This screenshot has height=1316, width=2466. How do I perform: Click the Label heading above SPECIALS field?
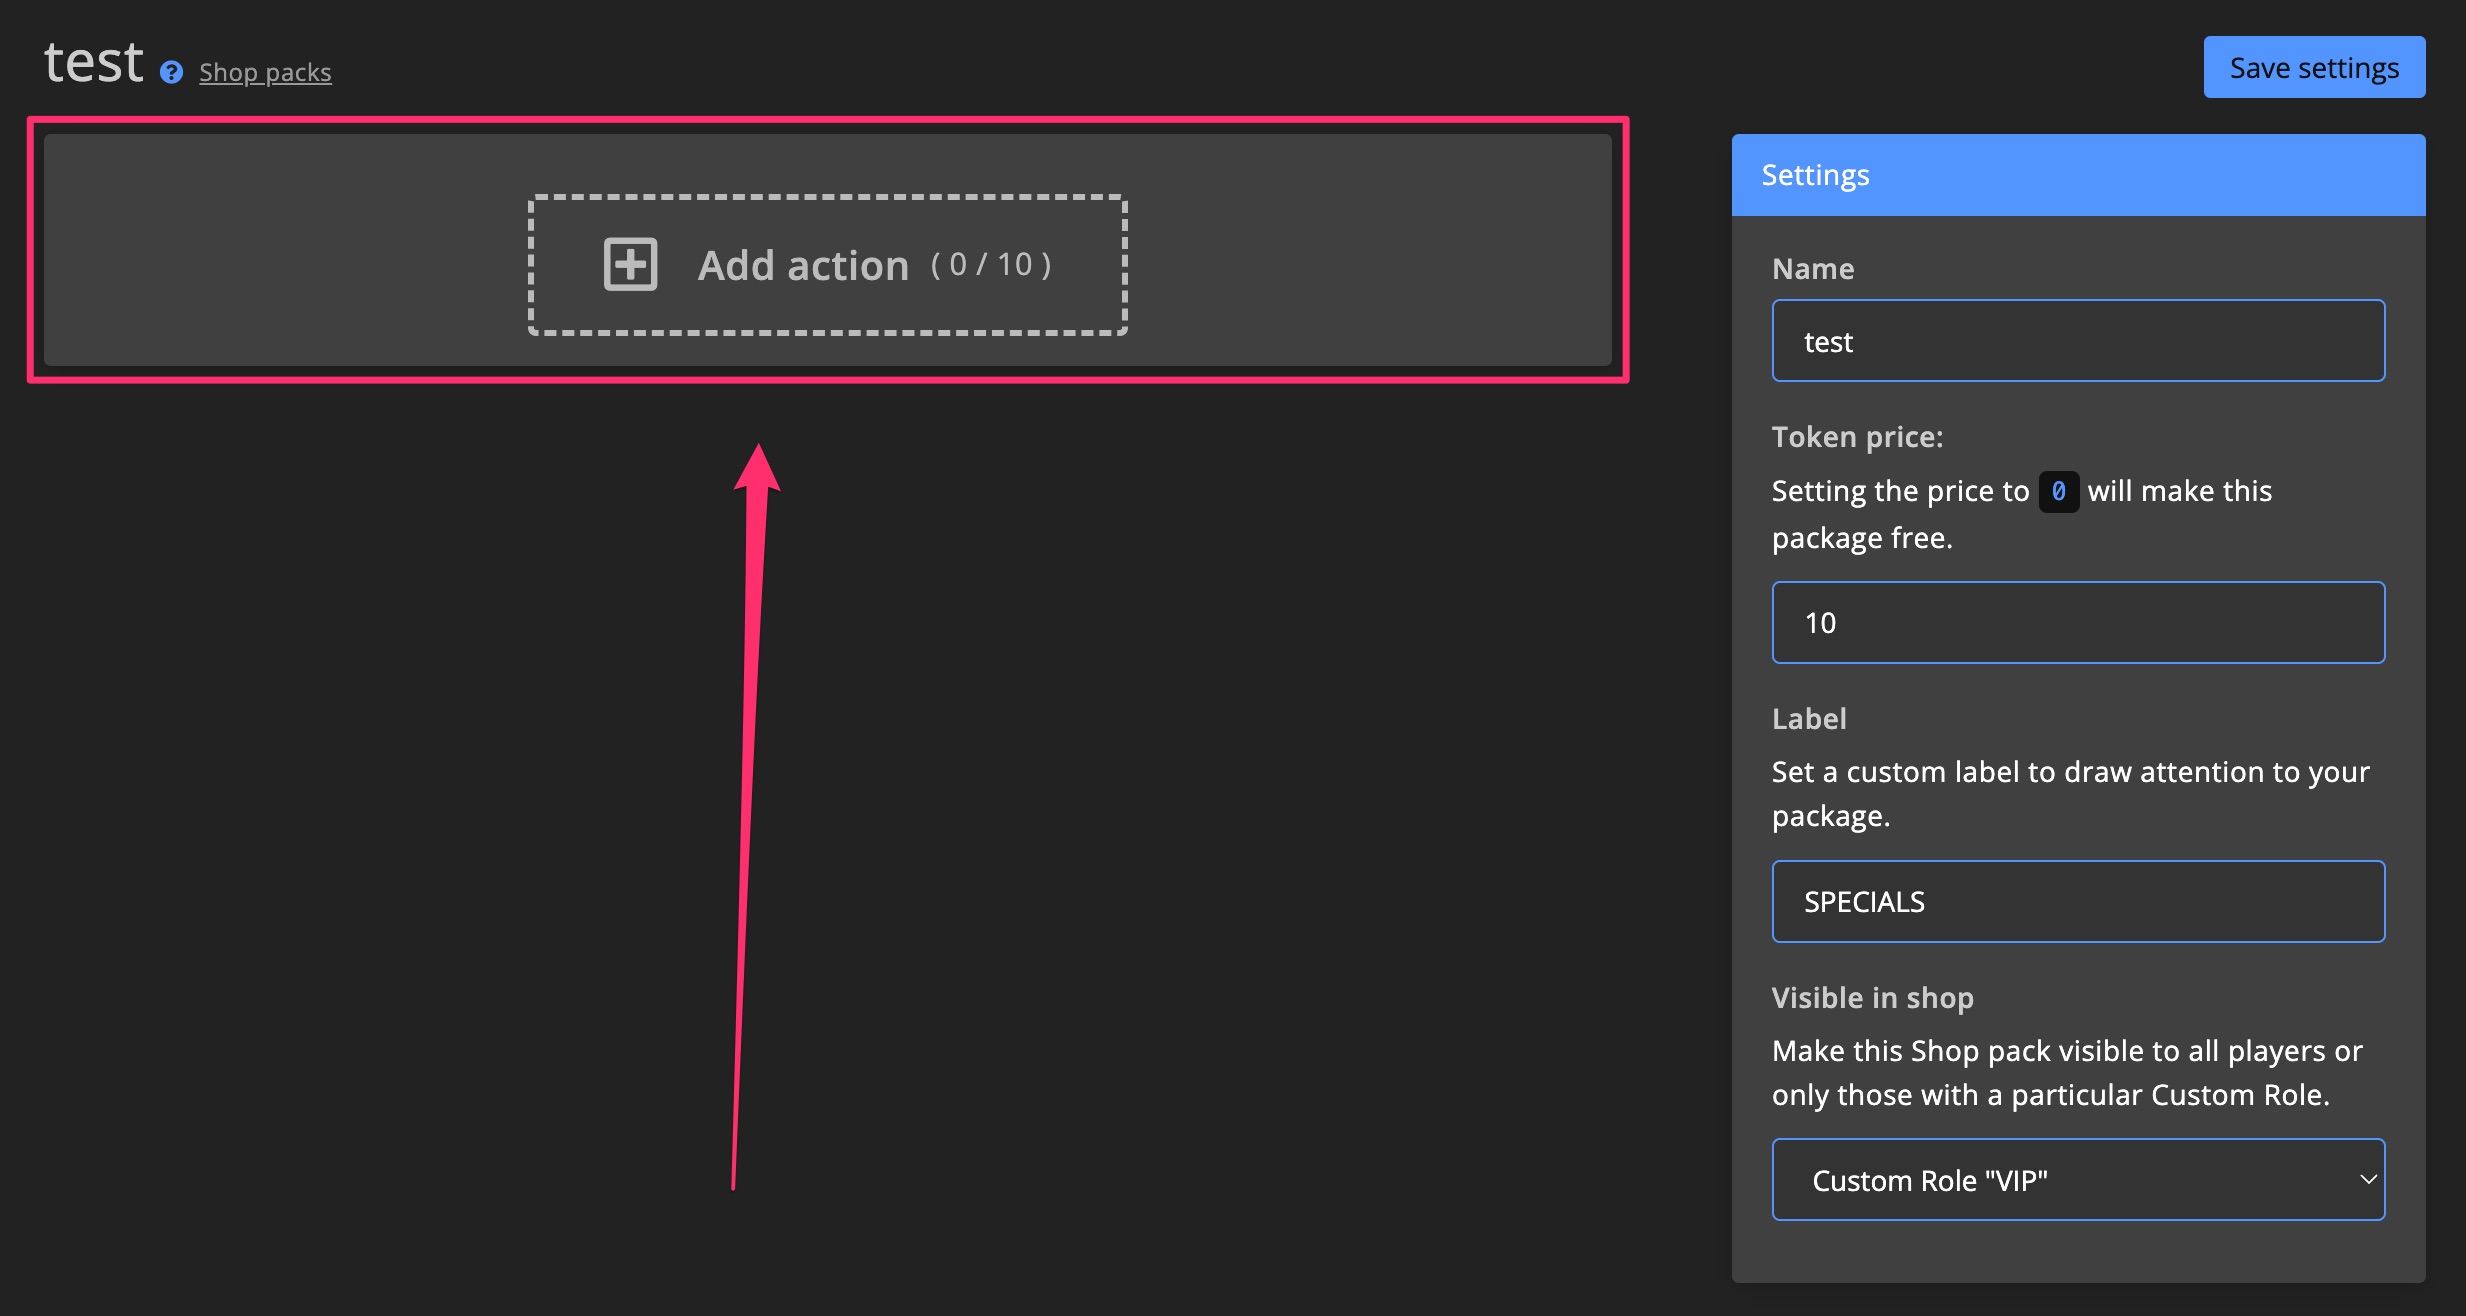coord(1808,718)
